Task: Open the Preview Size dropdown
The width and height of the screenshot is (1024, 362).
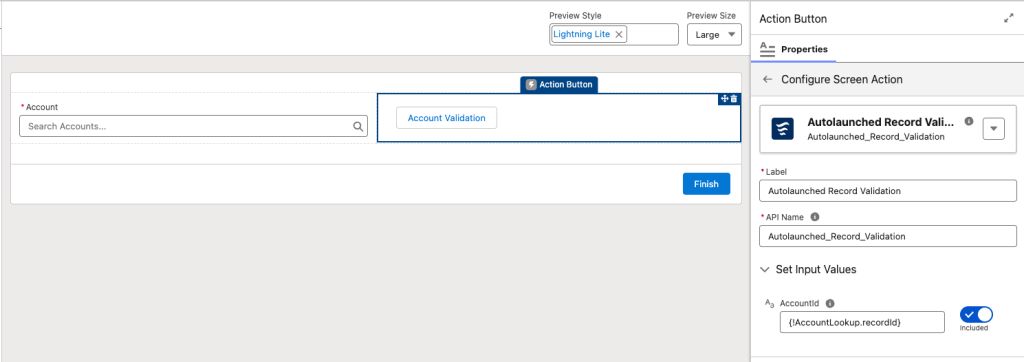Action: click(714, 35)
